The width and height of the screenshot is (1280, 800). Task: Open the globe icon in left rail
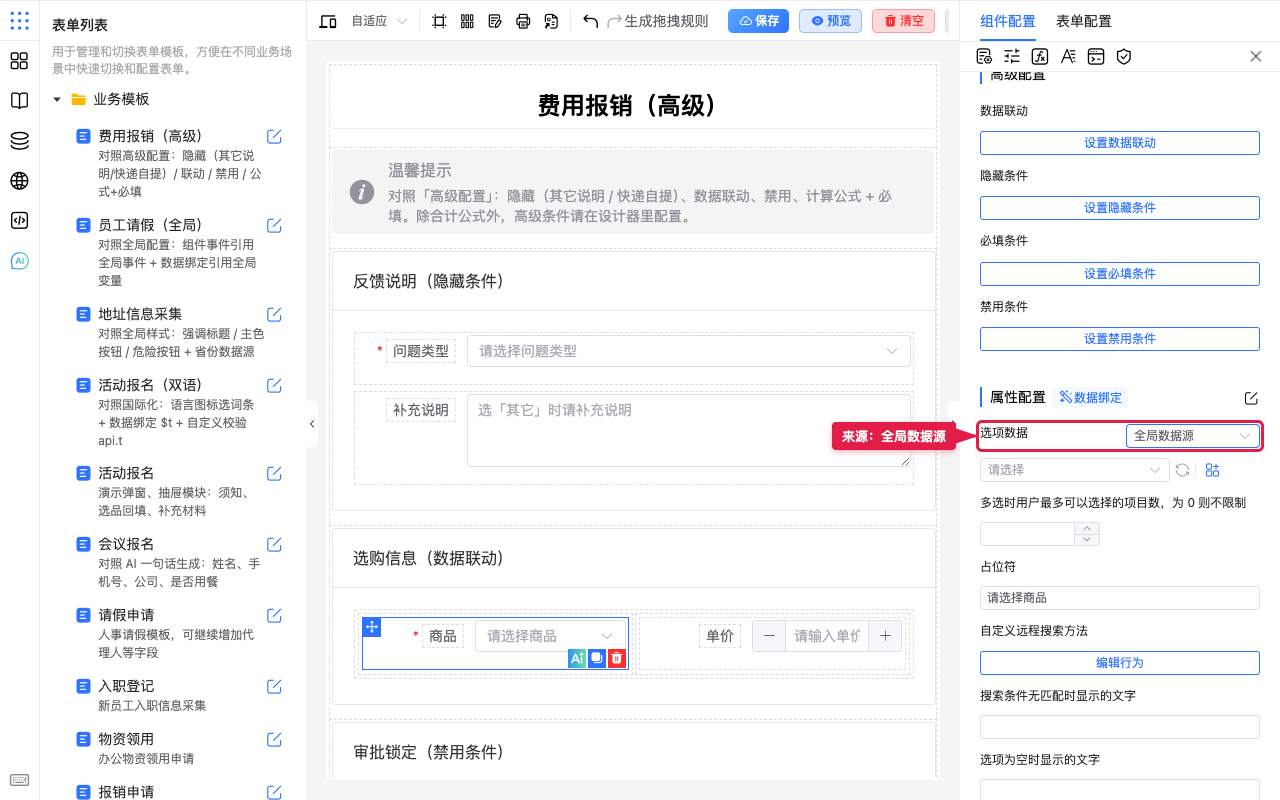pyautogui.click(x=19, y=181)
